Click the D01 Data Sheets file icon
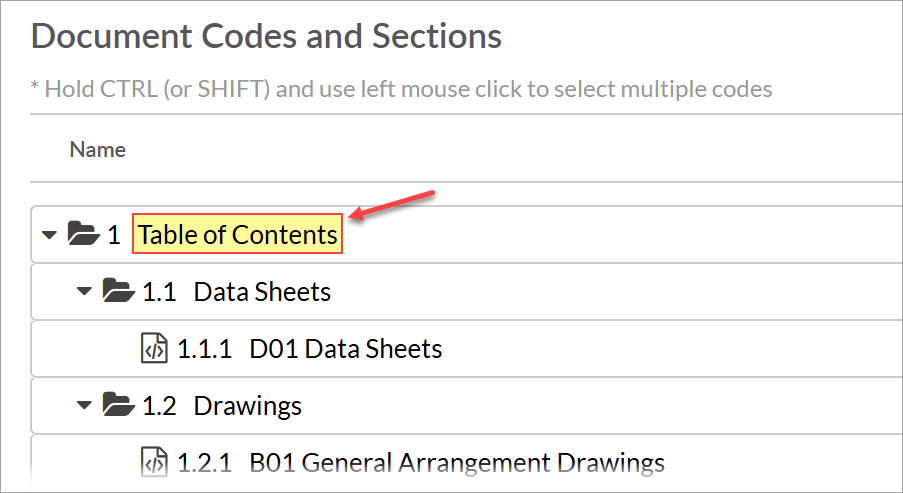 [x=153, y=349]
